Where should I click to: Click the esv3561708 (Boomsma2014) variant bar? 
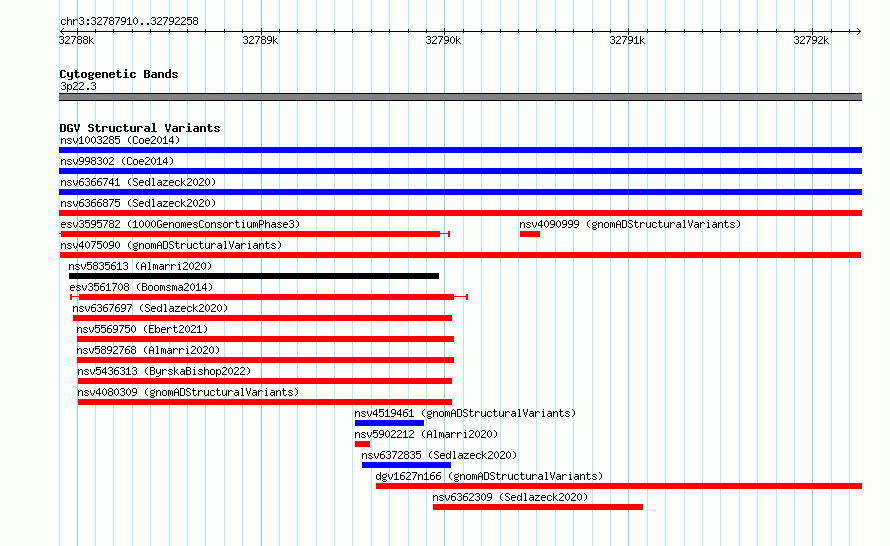[x=269, y=297]
